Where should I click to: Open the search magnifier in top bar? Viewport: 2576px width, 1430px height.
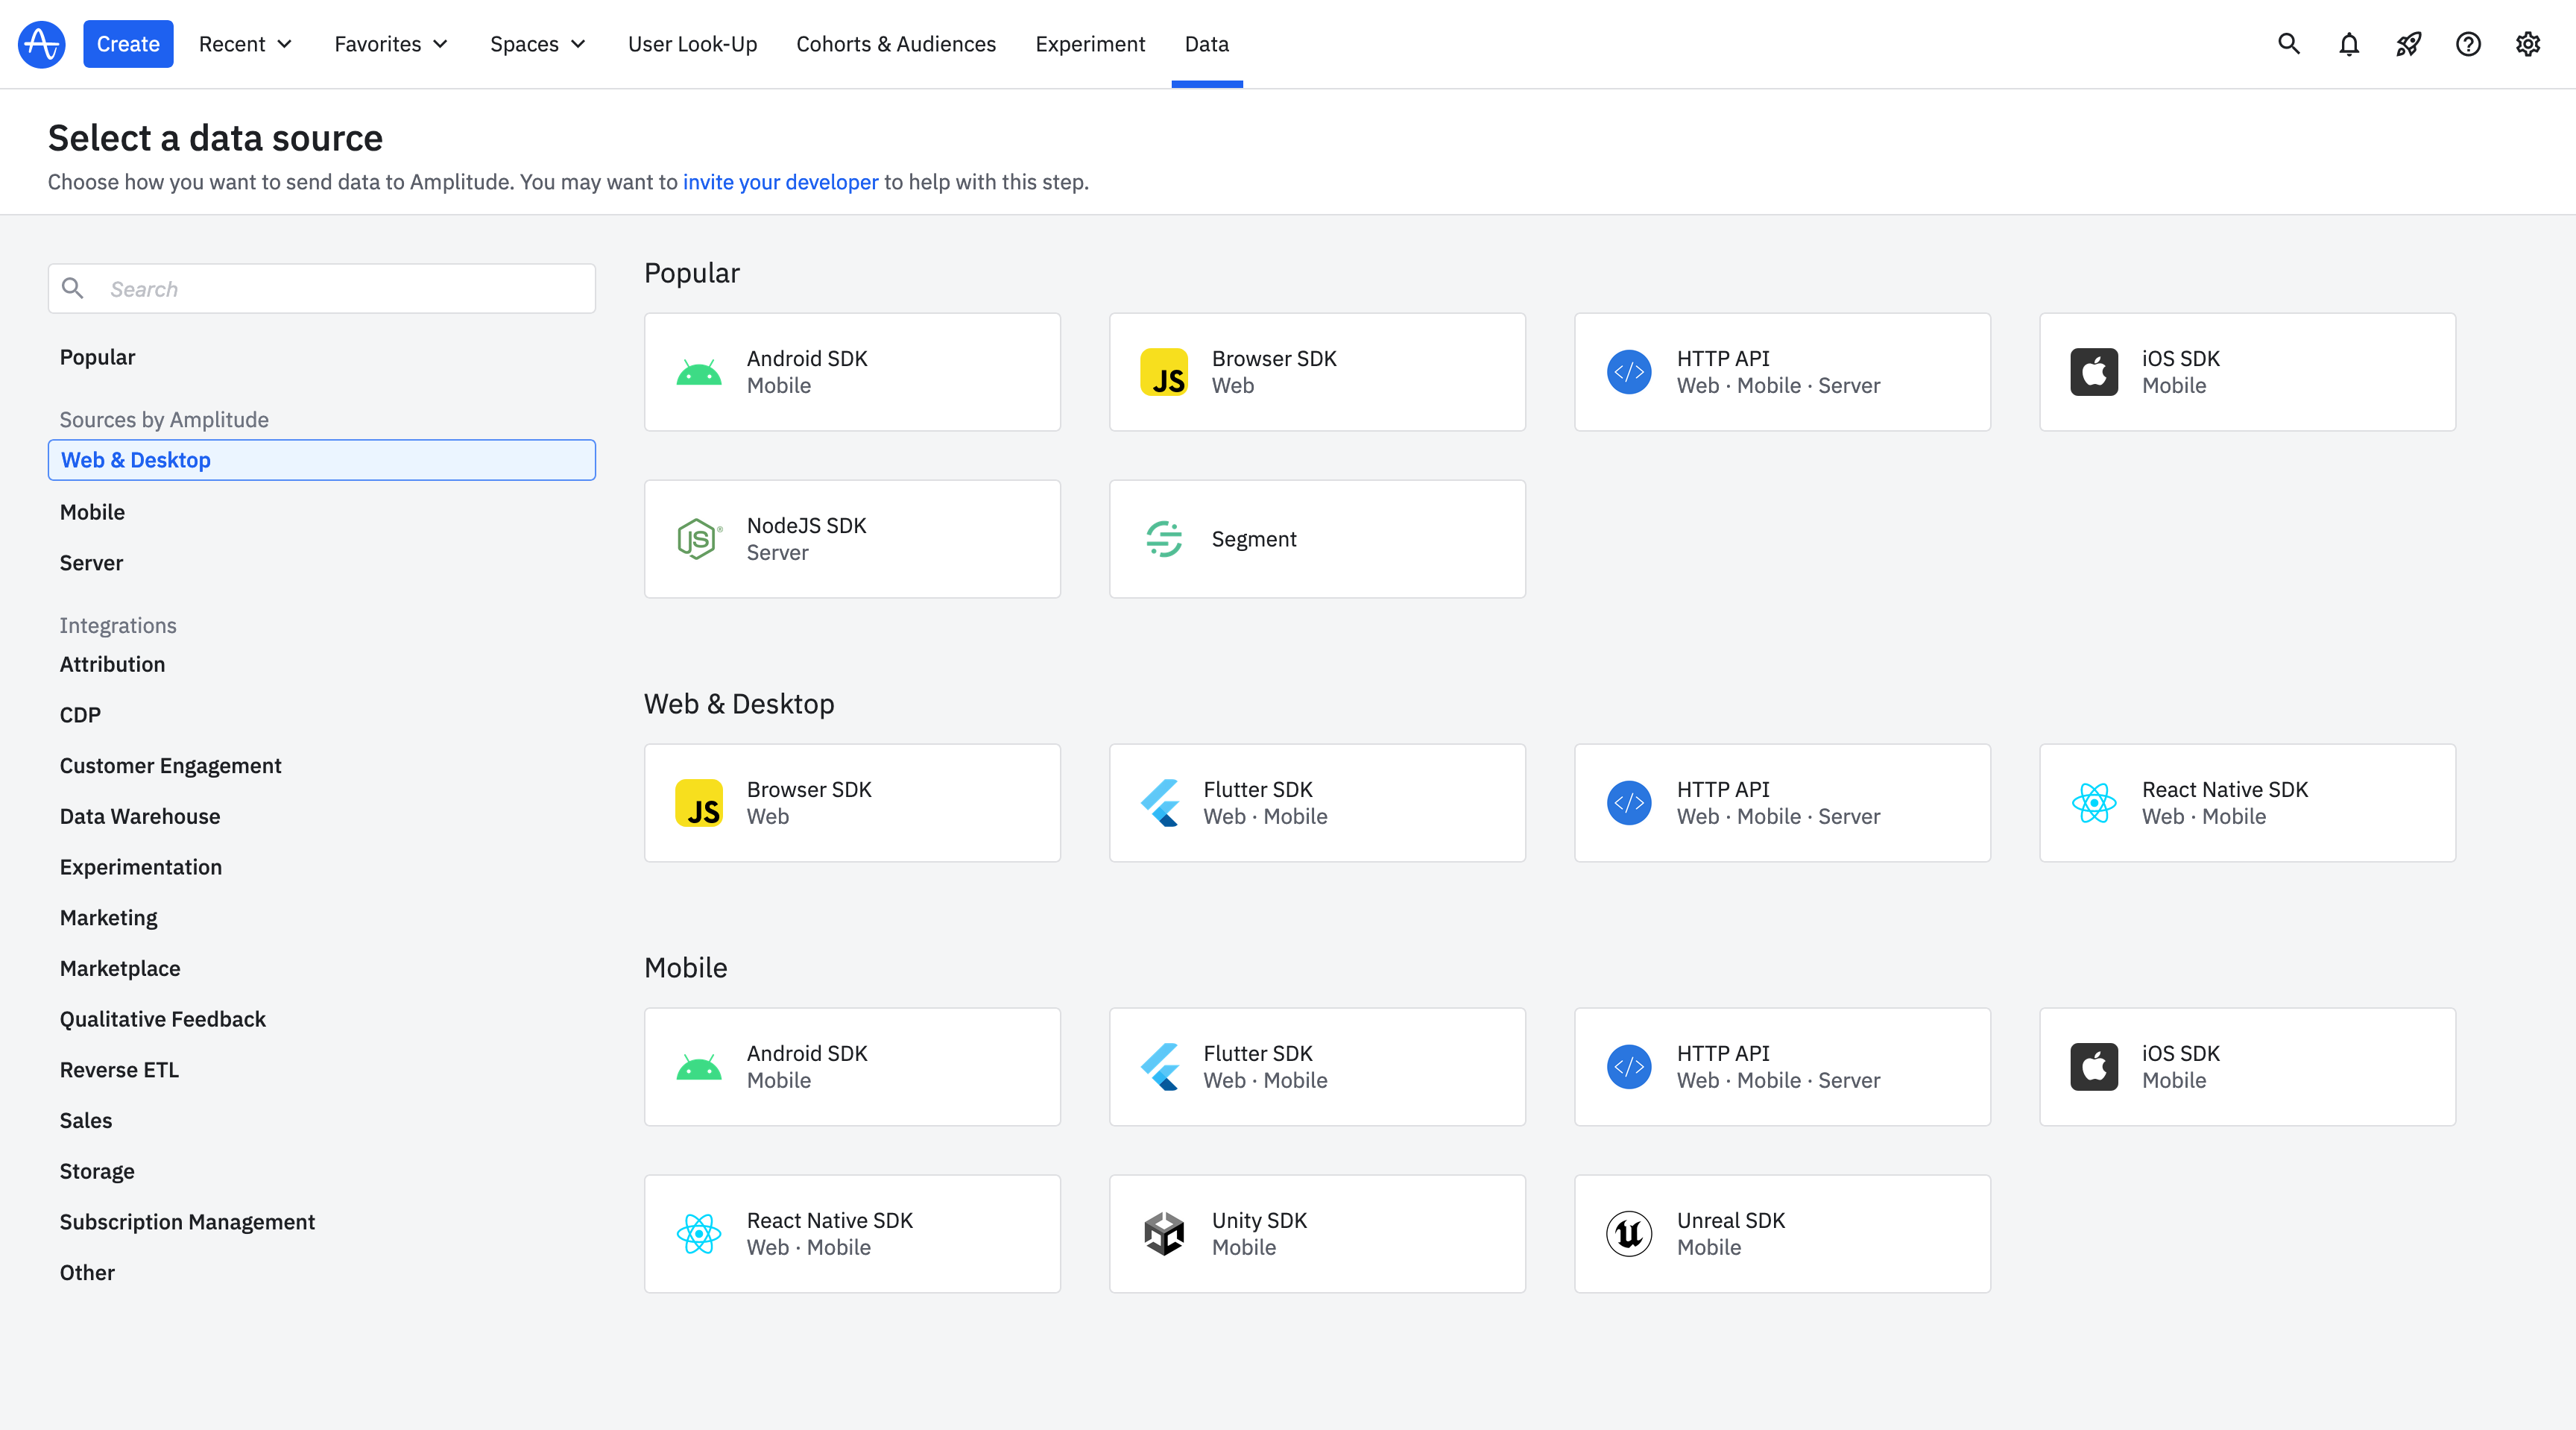tap(2289, 44)
